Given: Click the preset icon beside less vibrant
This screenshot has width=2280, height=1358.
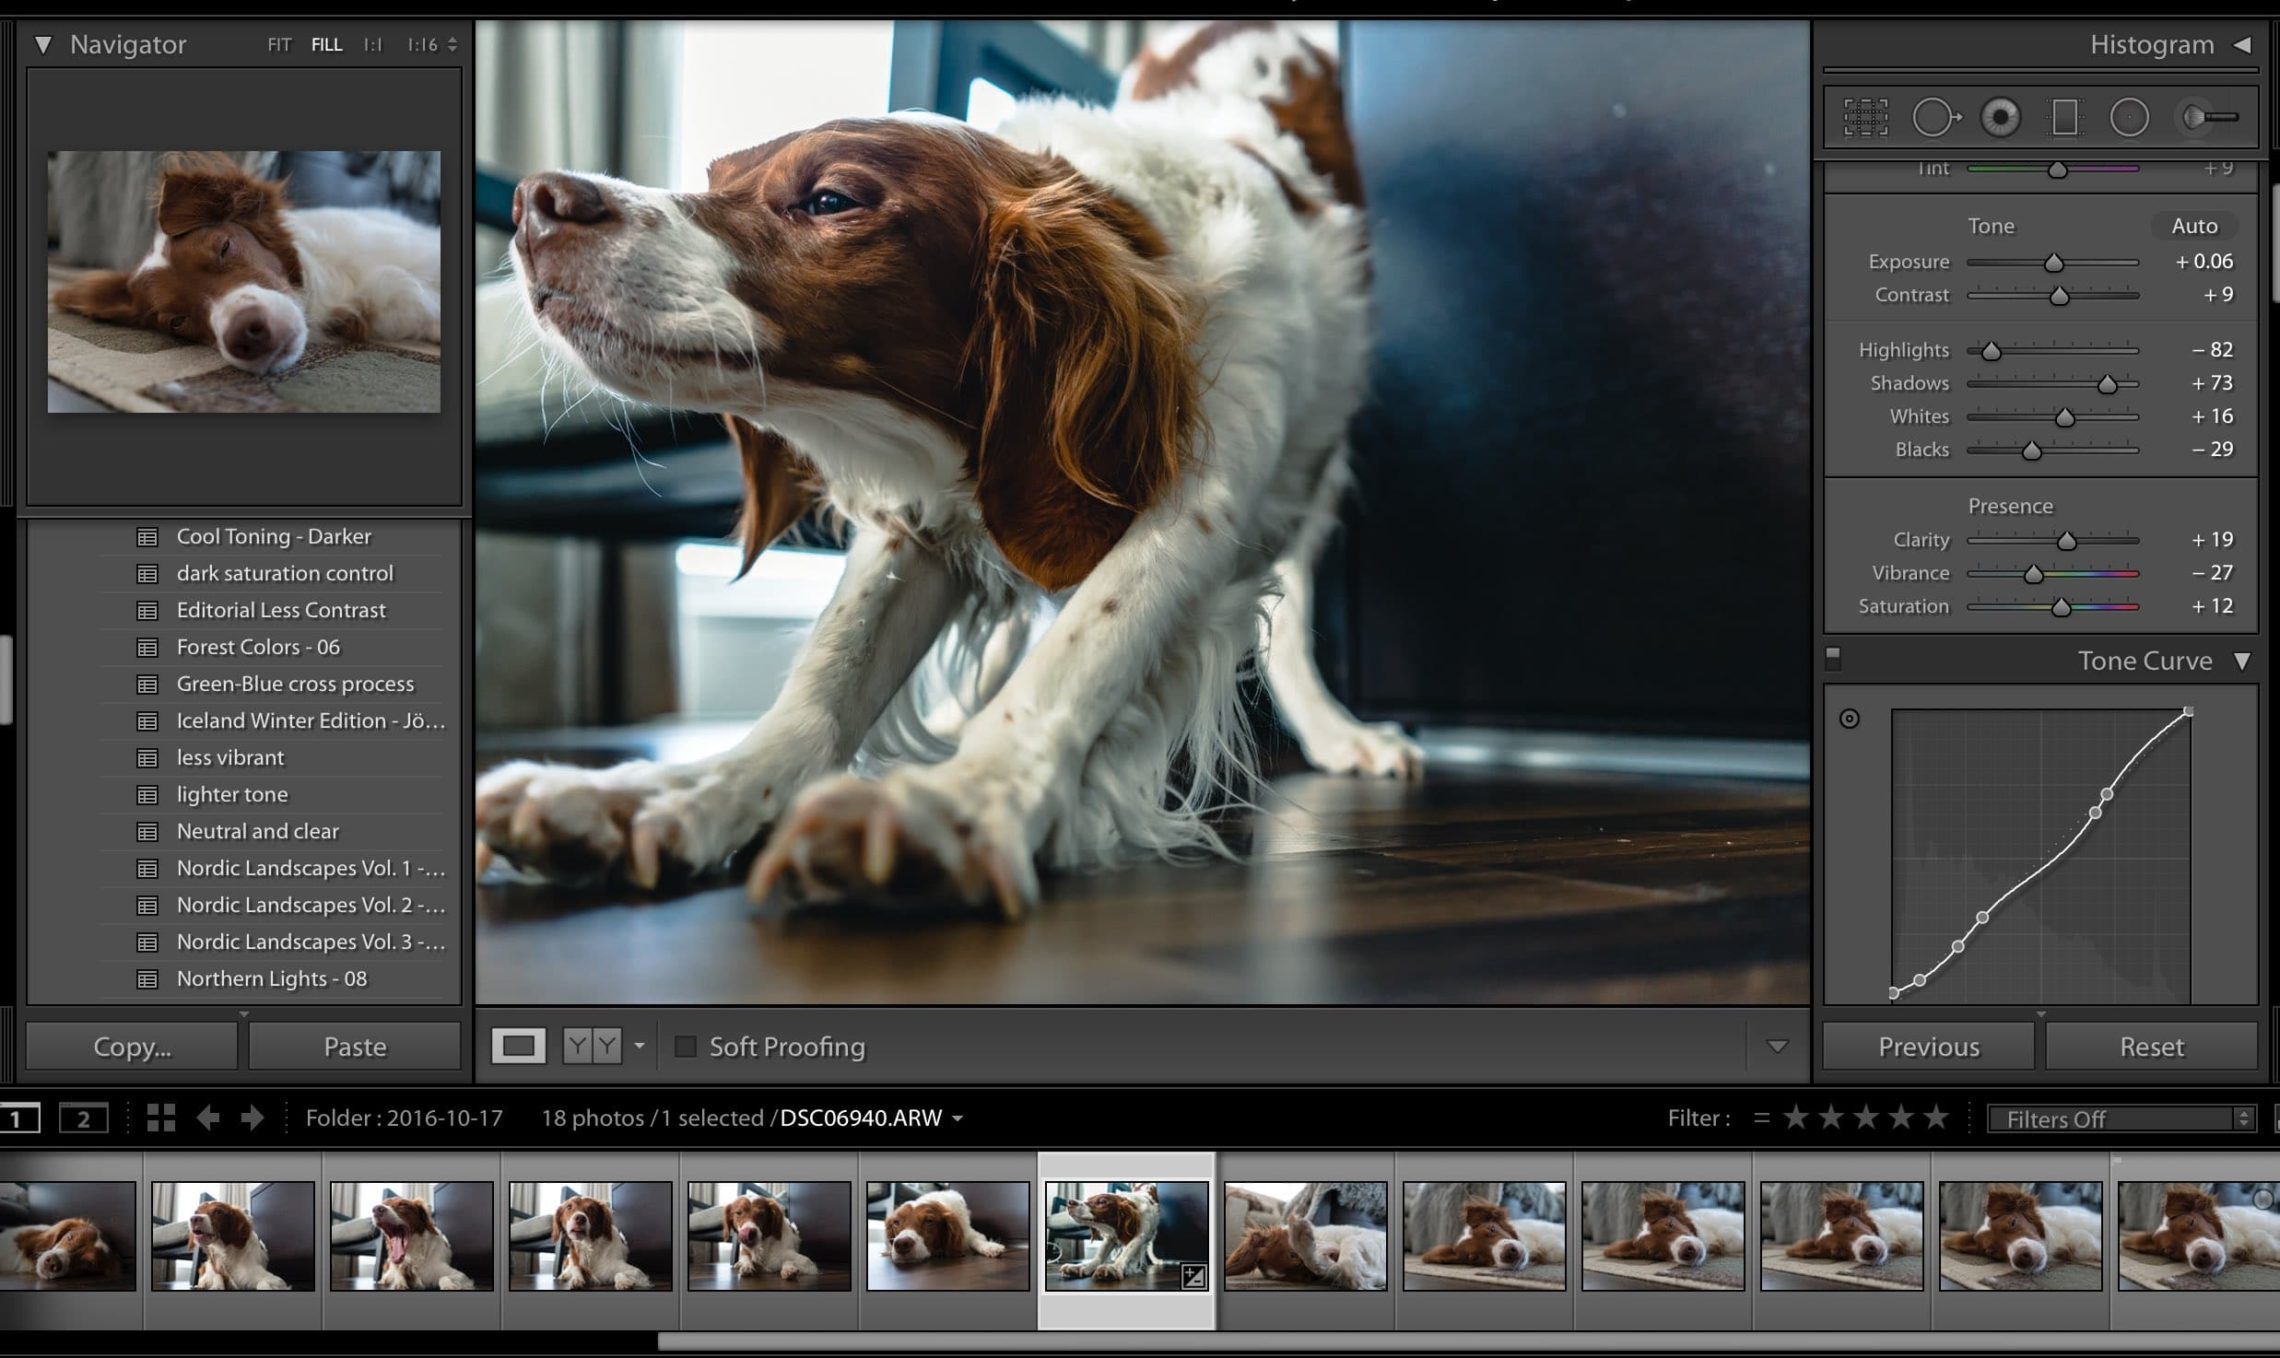Looking at the screenshot, I should point(147,758).
